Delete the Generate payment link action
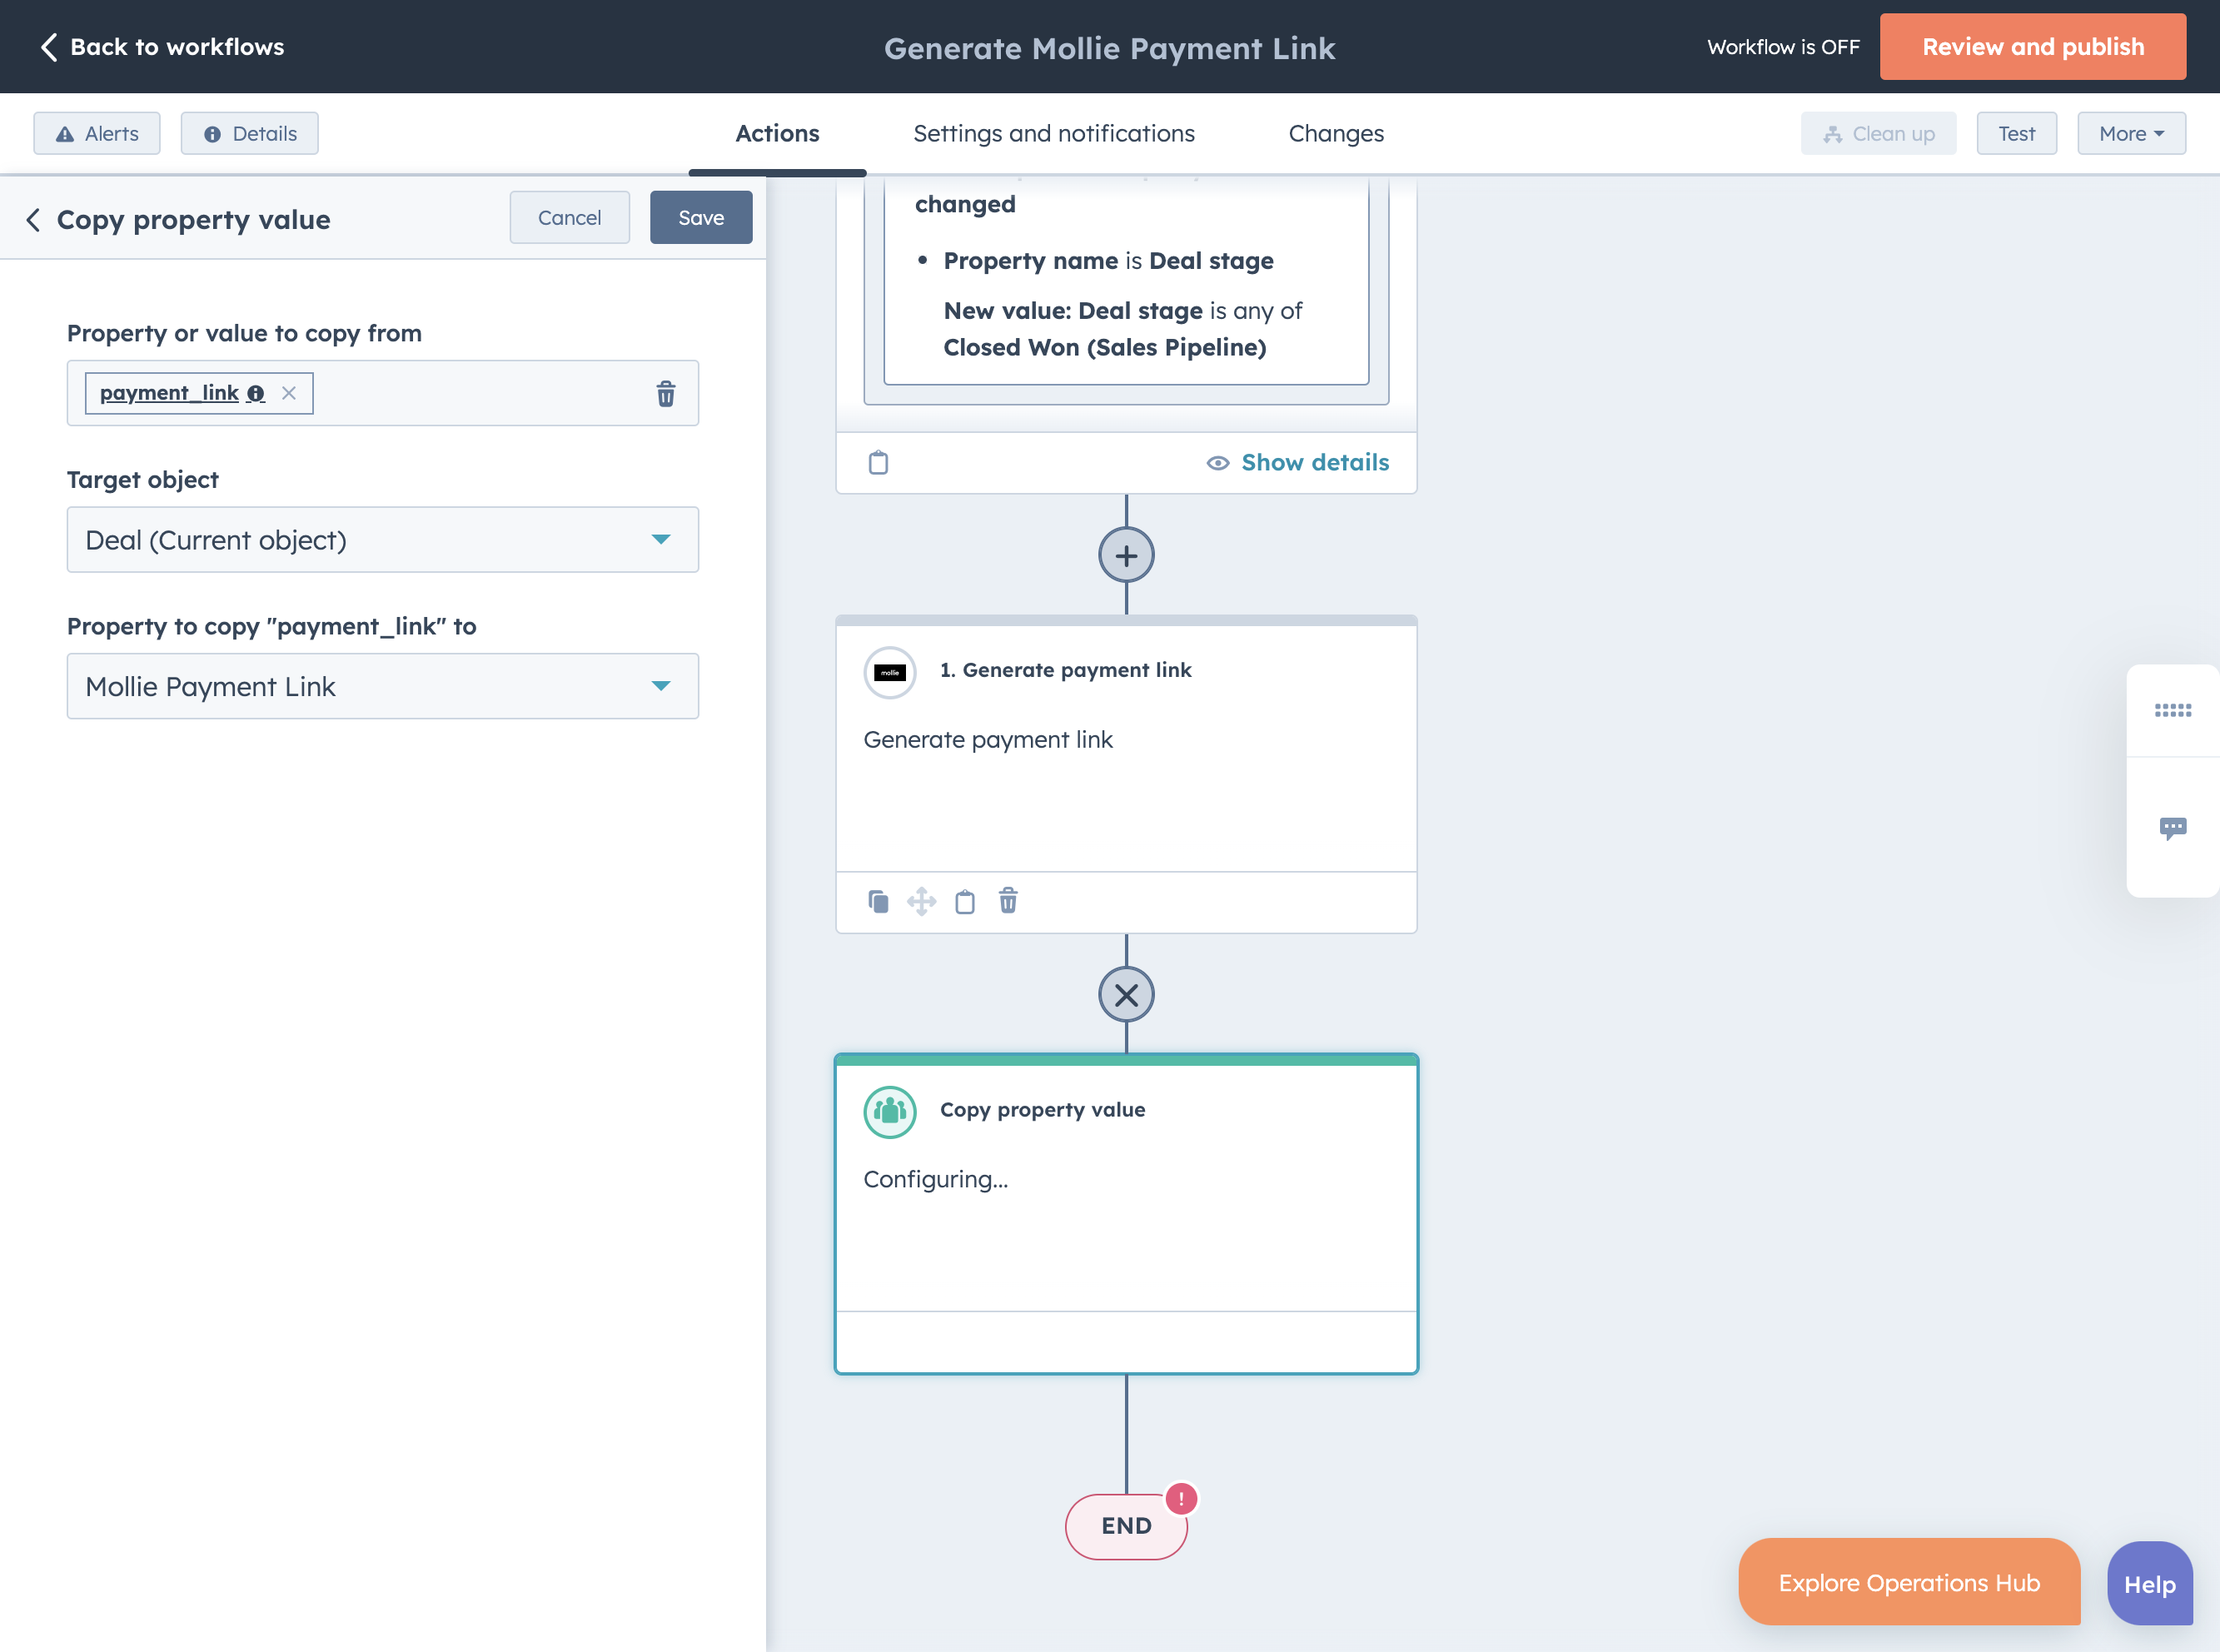Viewport: 2220px width, 1652px height. coord(1008,901)
